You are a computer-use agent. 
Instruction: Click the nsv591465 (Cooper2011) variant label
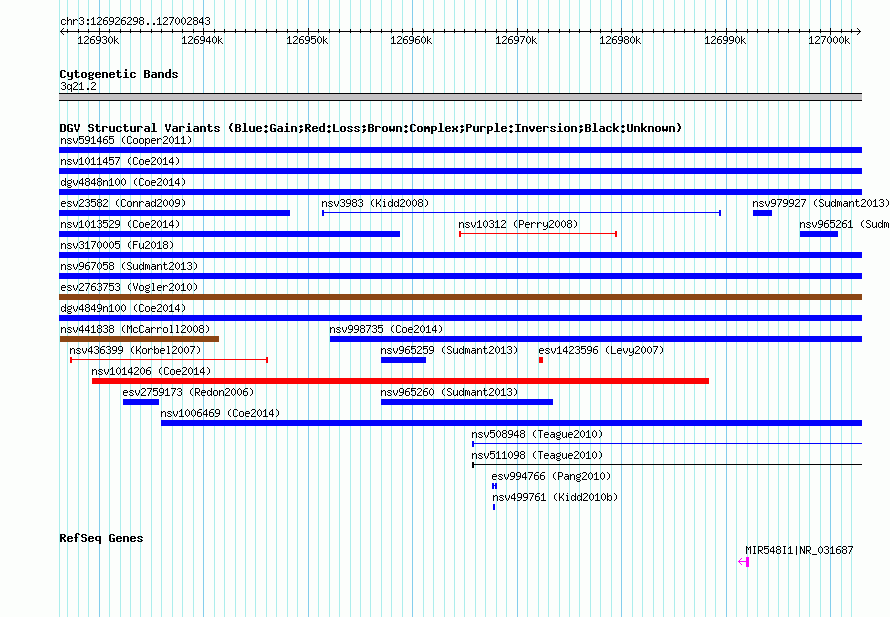[126, 140]
